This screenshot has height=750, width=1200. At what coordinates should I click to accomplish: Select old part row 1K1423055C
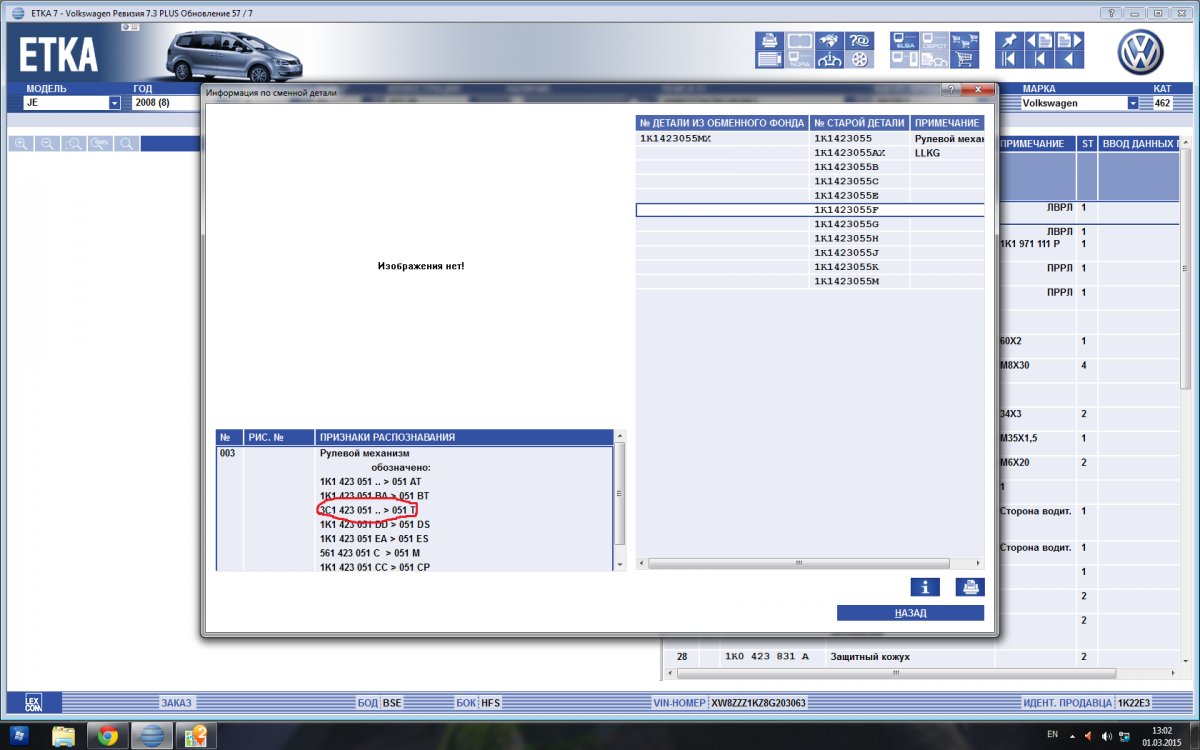point(846,181)
